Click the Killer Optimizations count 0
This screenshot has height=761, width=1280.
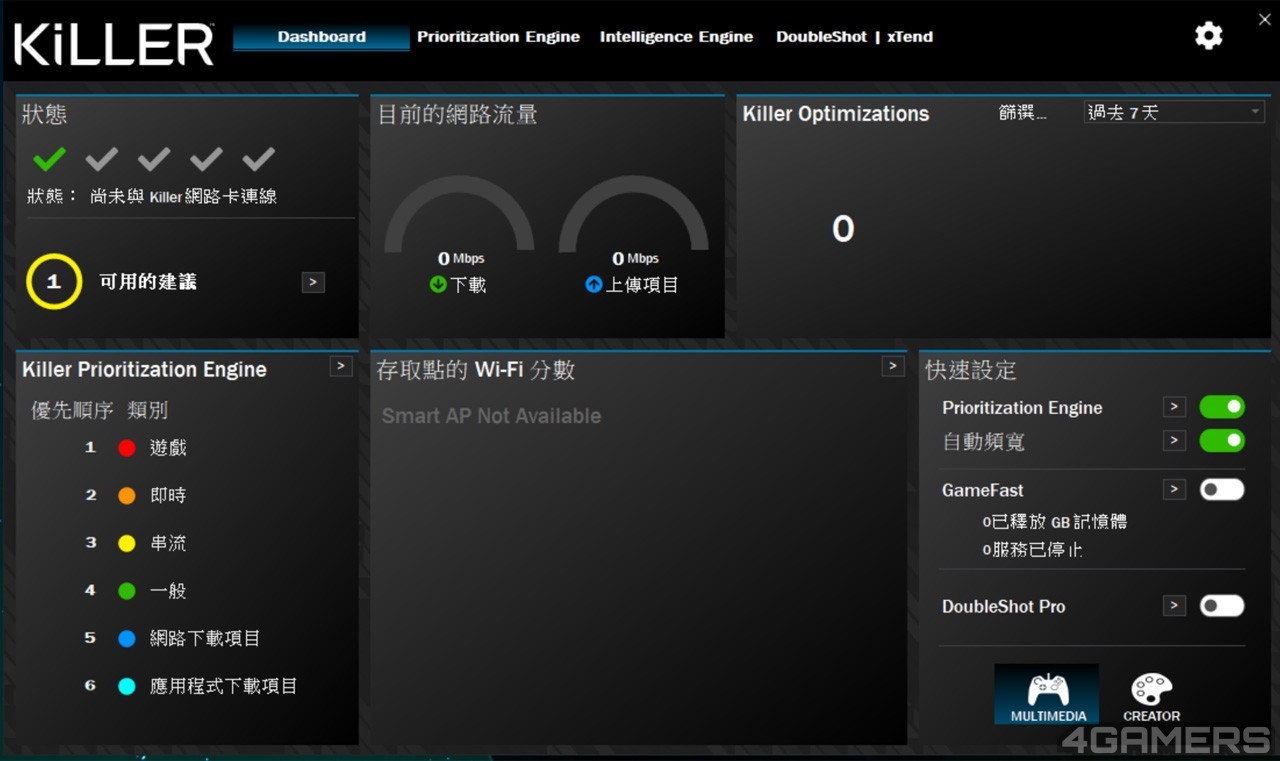[843, 229]
